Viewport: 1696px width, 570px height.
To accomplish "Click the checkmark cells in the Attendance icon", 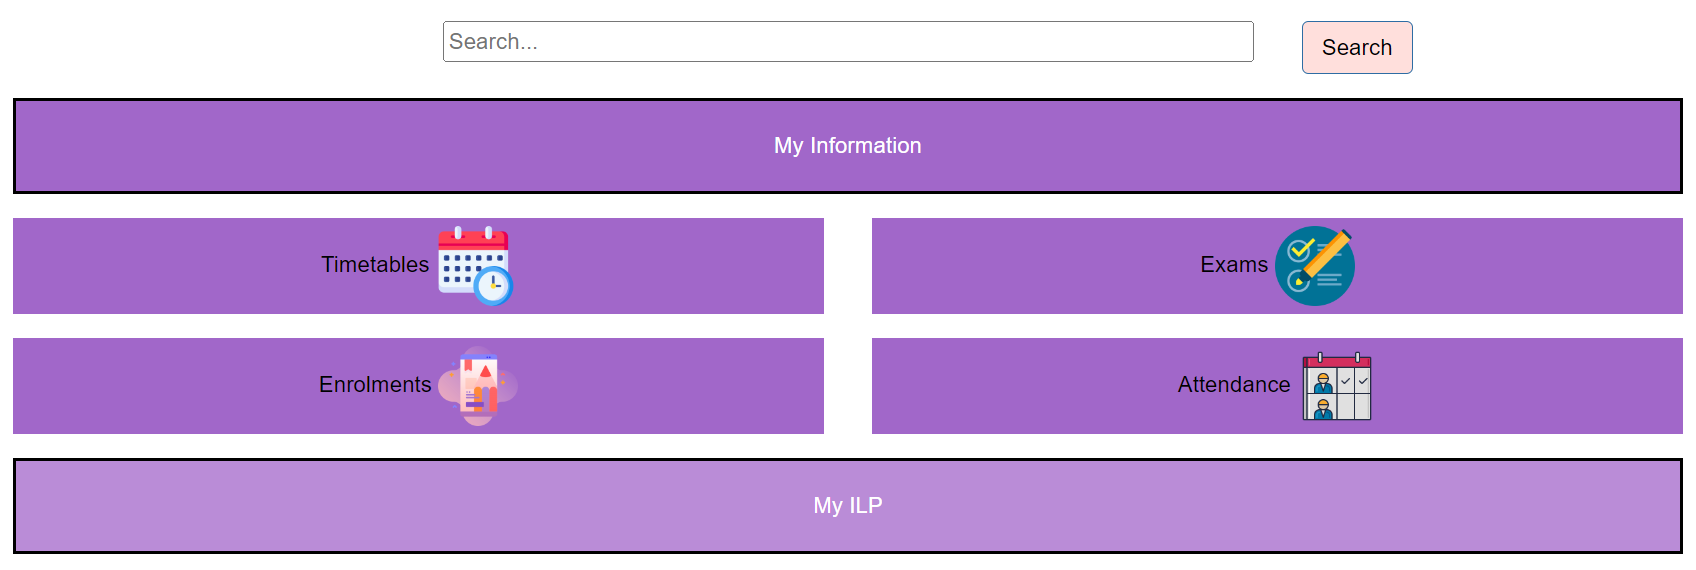I will coord(1354,381).
